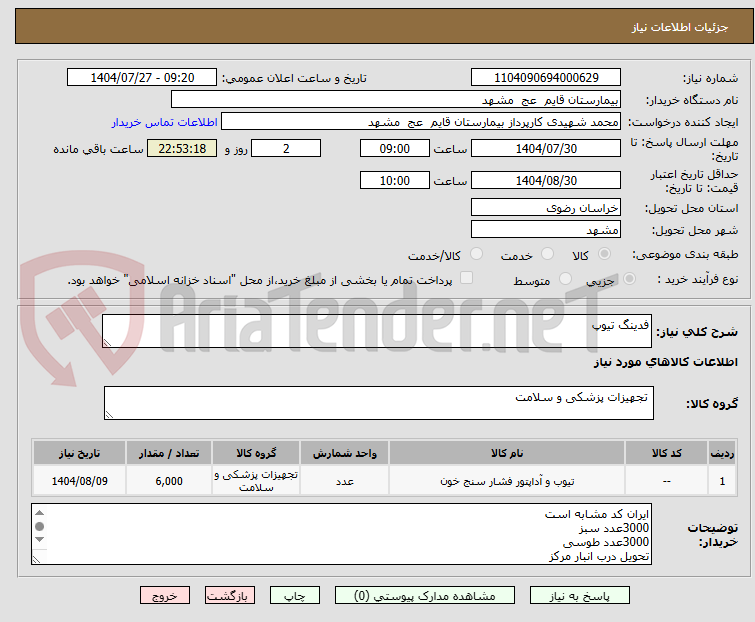Toggle the اسناد خزانه اسلامی payment checkbox
Image resolution: width=755 pixels, height=622 pixels.
click(x=466, y=278)
